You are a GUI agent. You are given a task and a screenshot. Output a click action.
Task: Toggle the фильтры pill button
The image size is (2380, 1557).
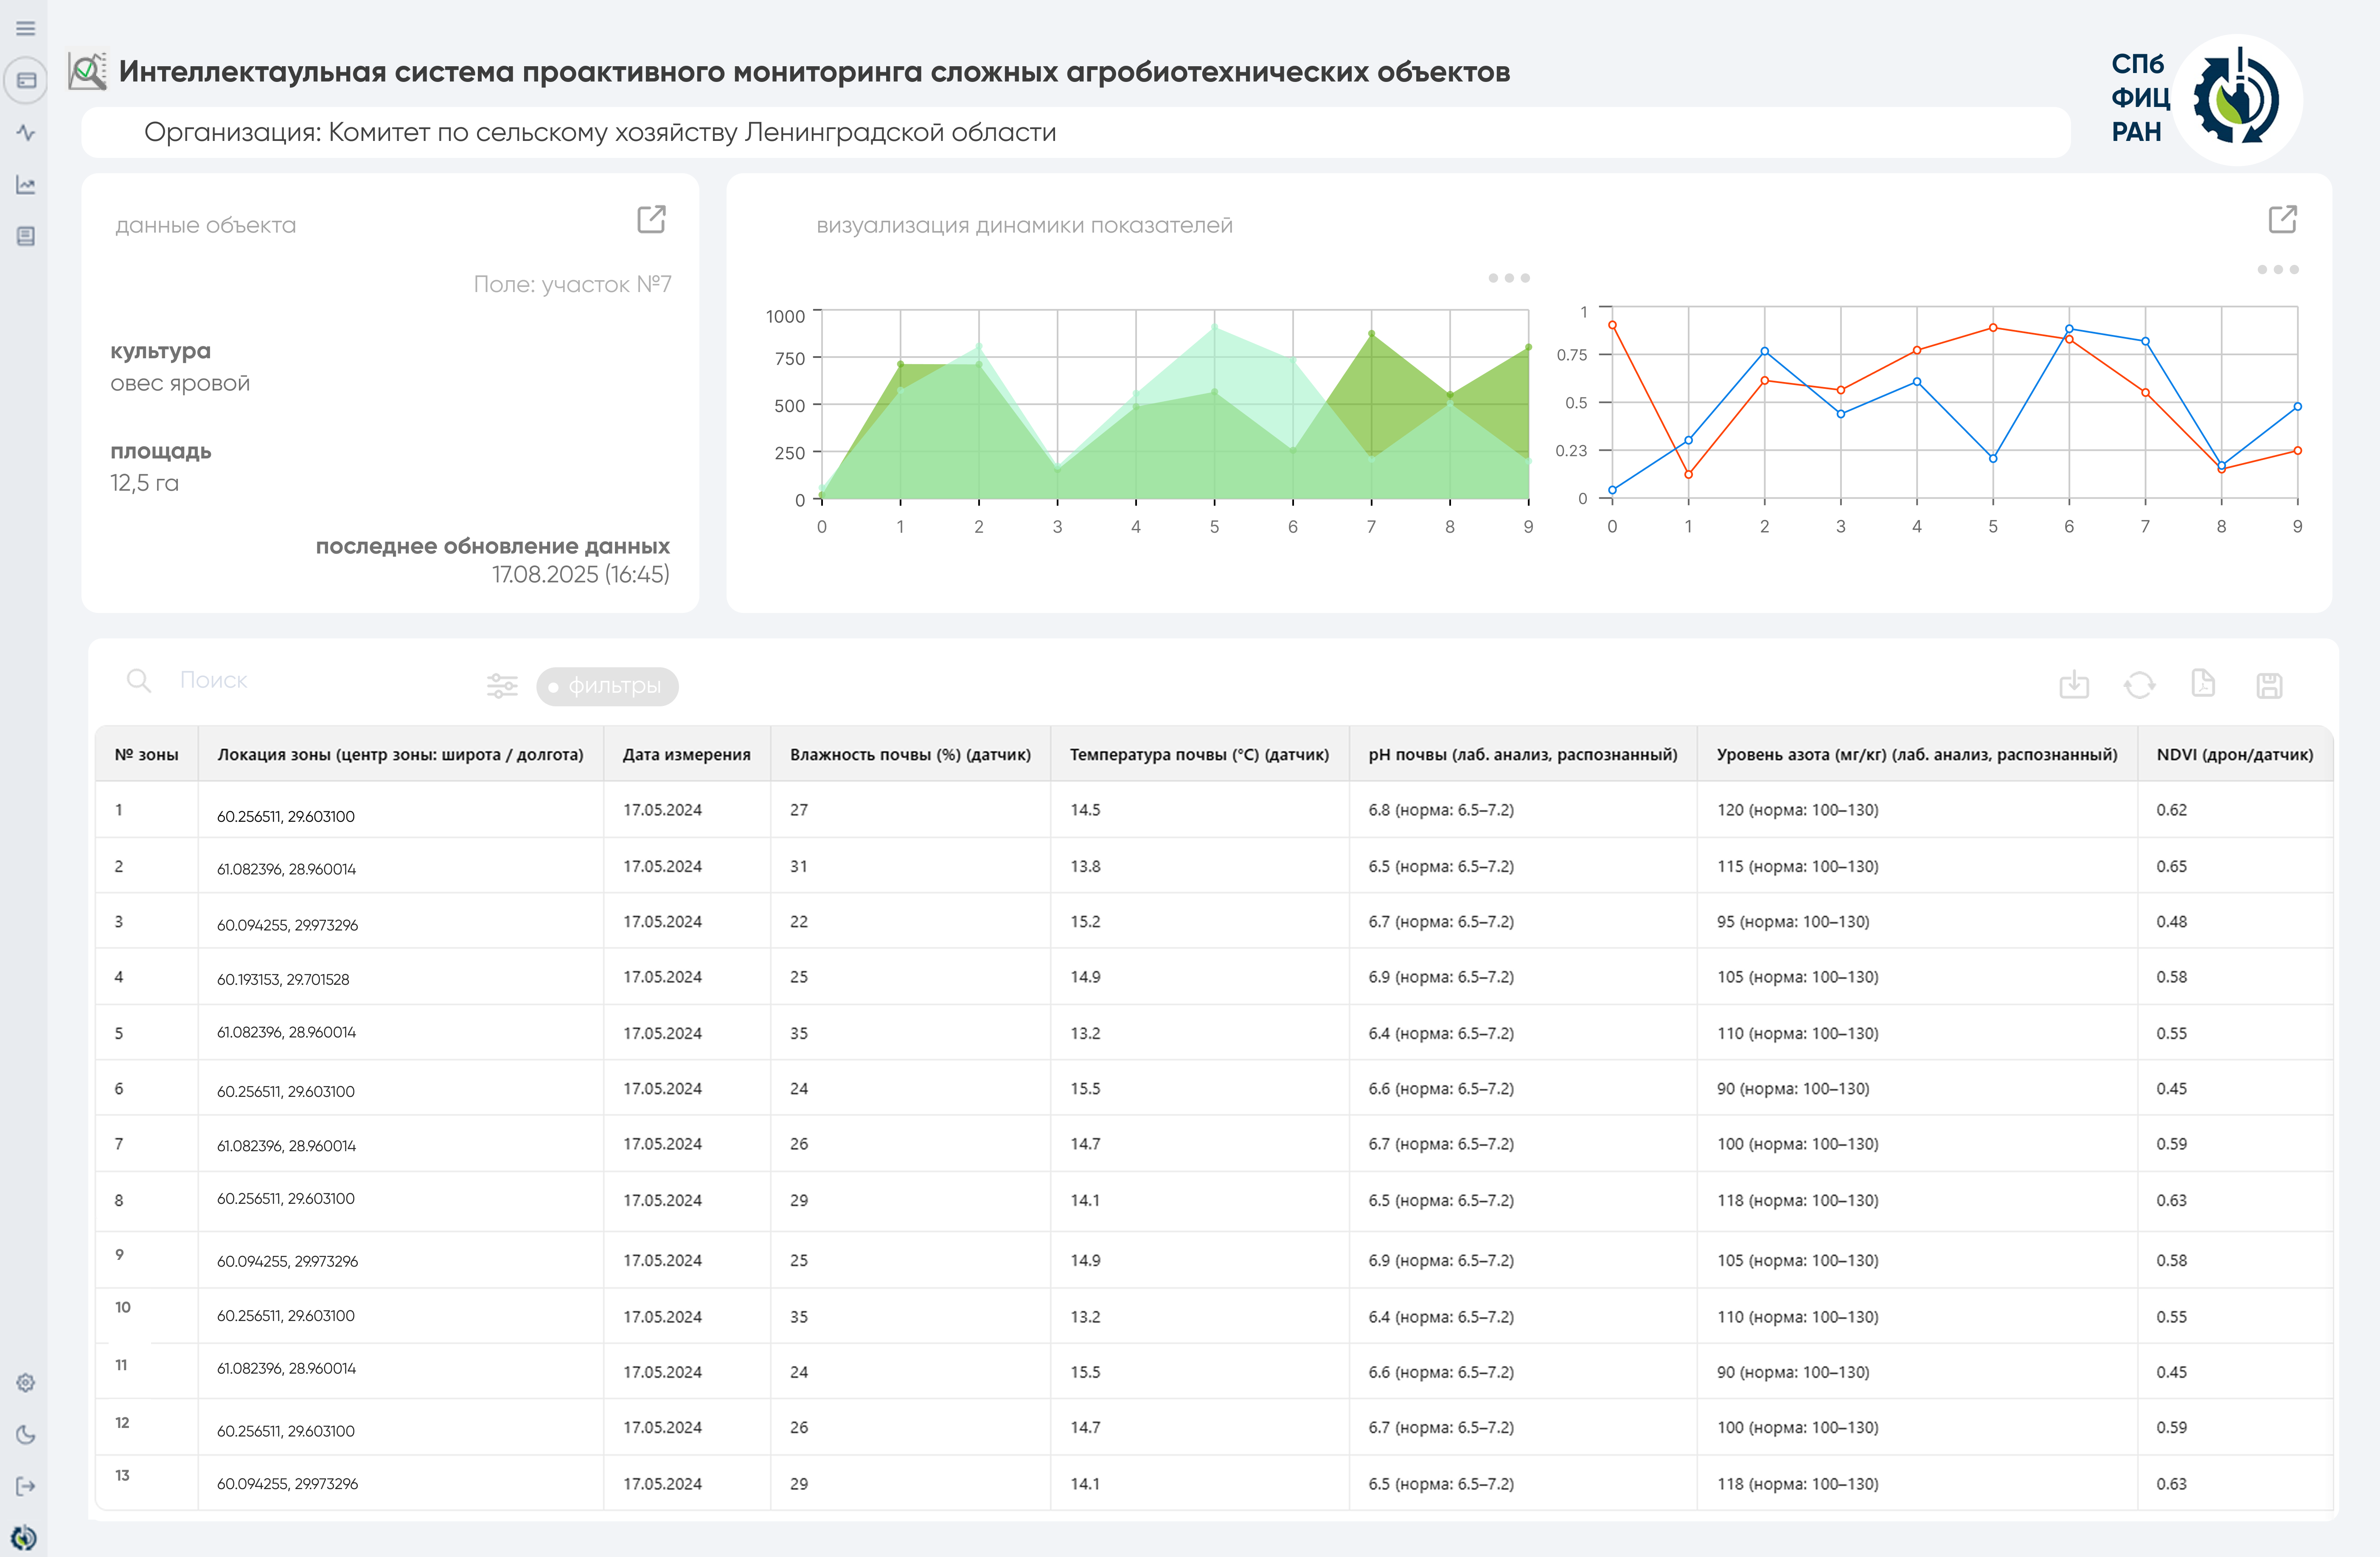(x=607, y=686)
